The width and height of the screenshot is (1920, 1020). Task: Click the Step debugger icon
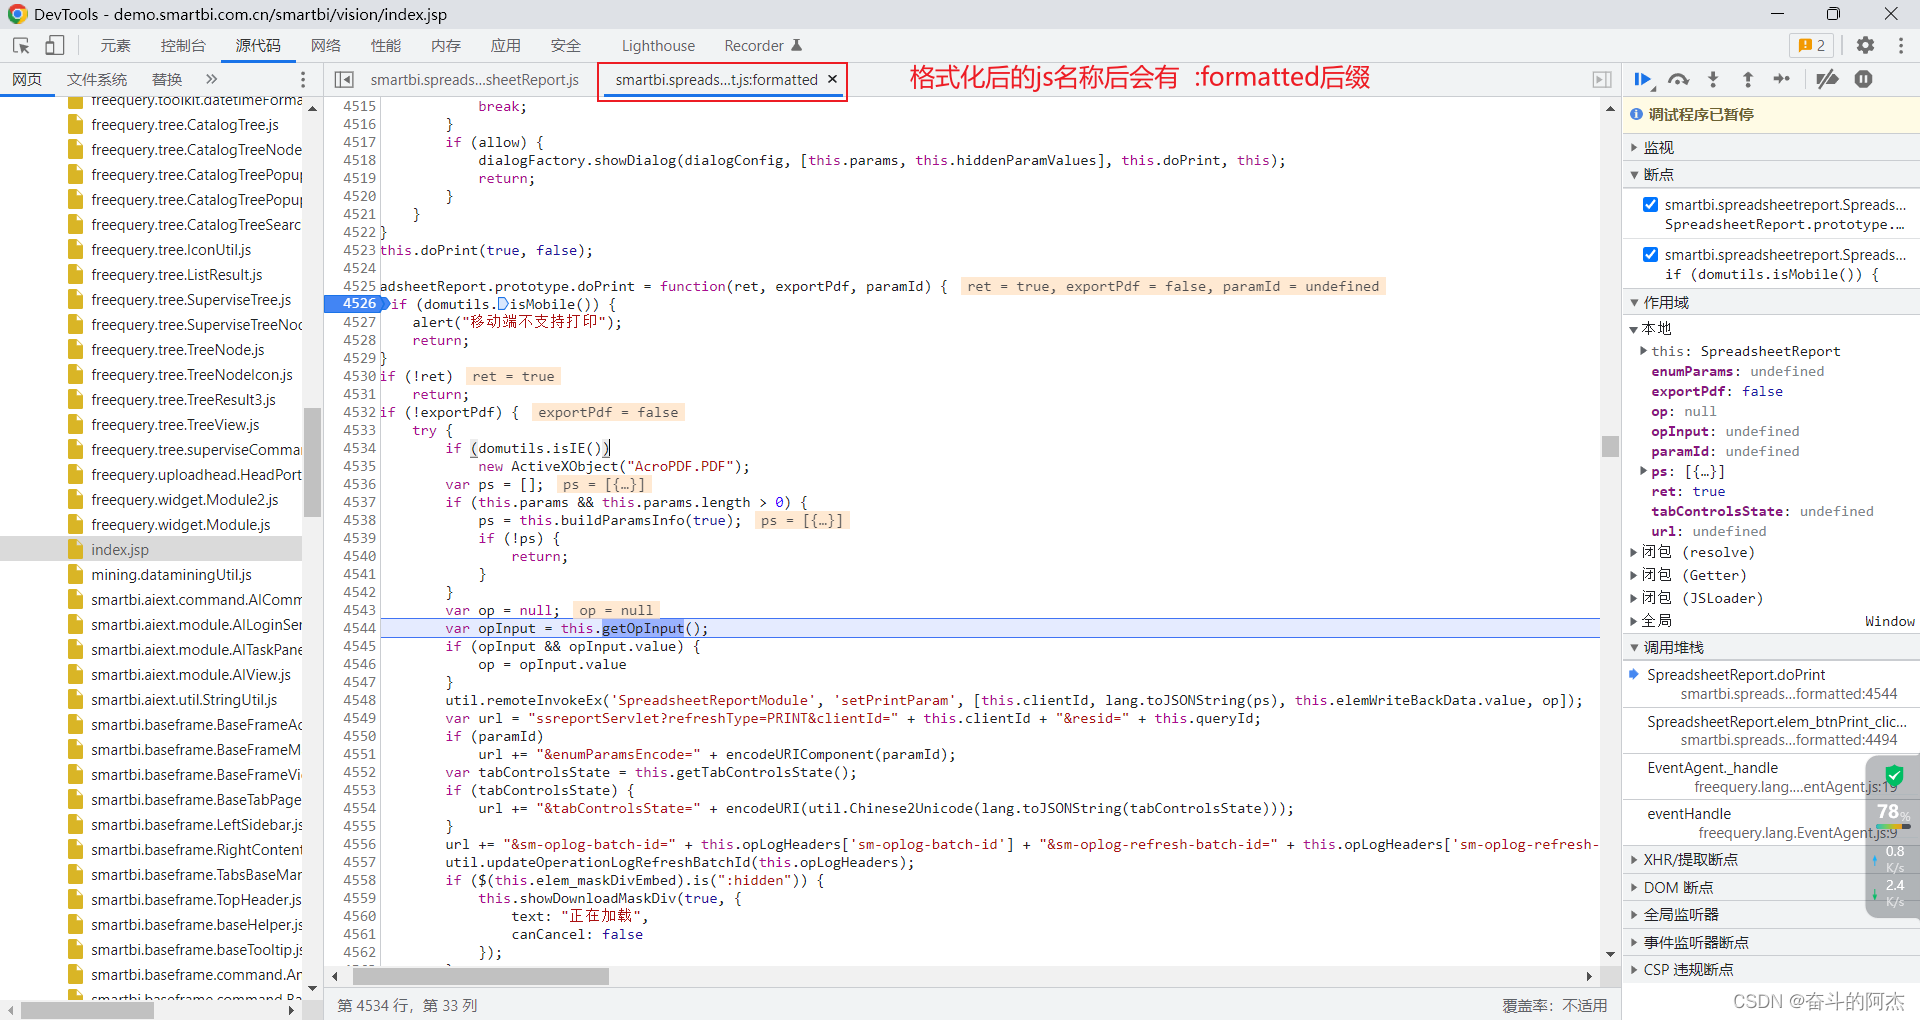coord(1782,79)
